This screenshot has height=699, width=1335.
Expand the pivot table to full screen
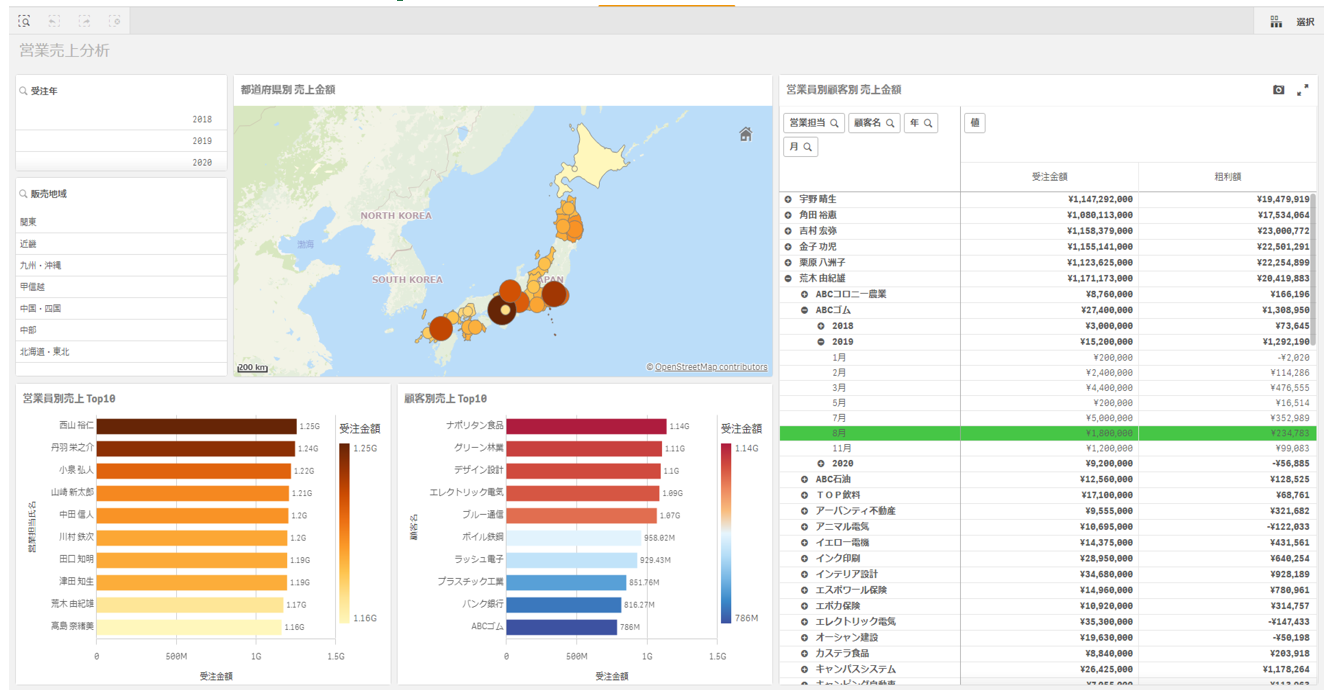point(1303,90)
